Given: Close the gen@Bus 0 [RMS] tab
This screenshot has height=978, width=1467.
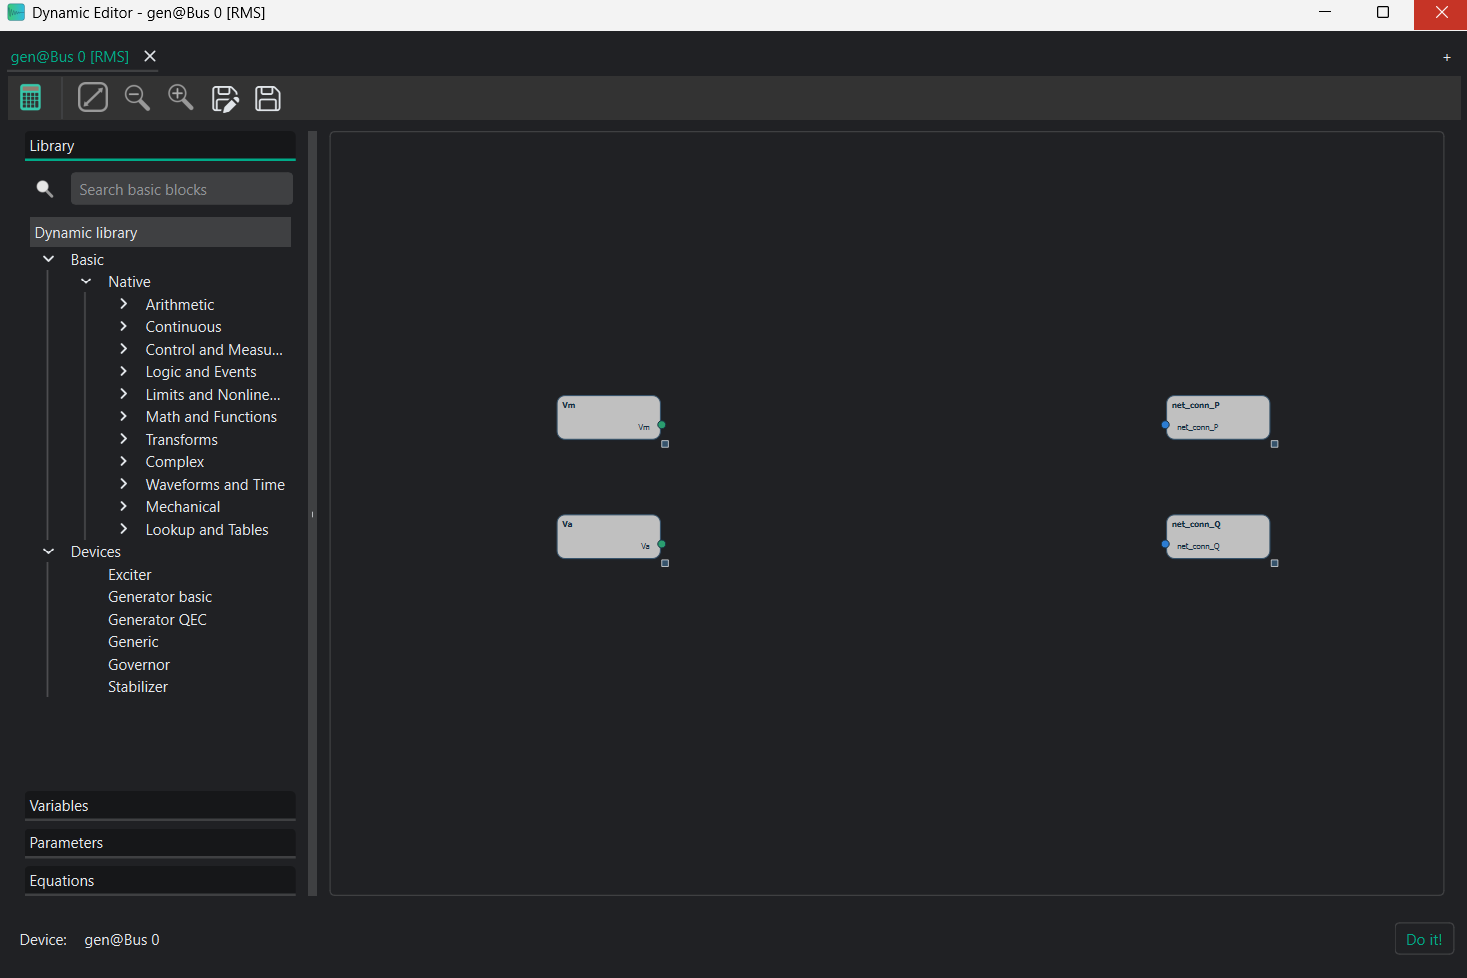Looking at the screenshot, I should tap(150, 56).
